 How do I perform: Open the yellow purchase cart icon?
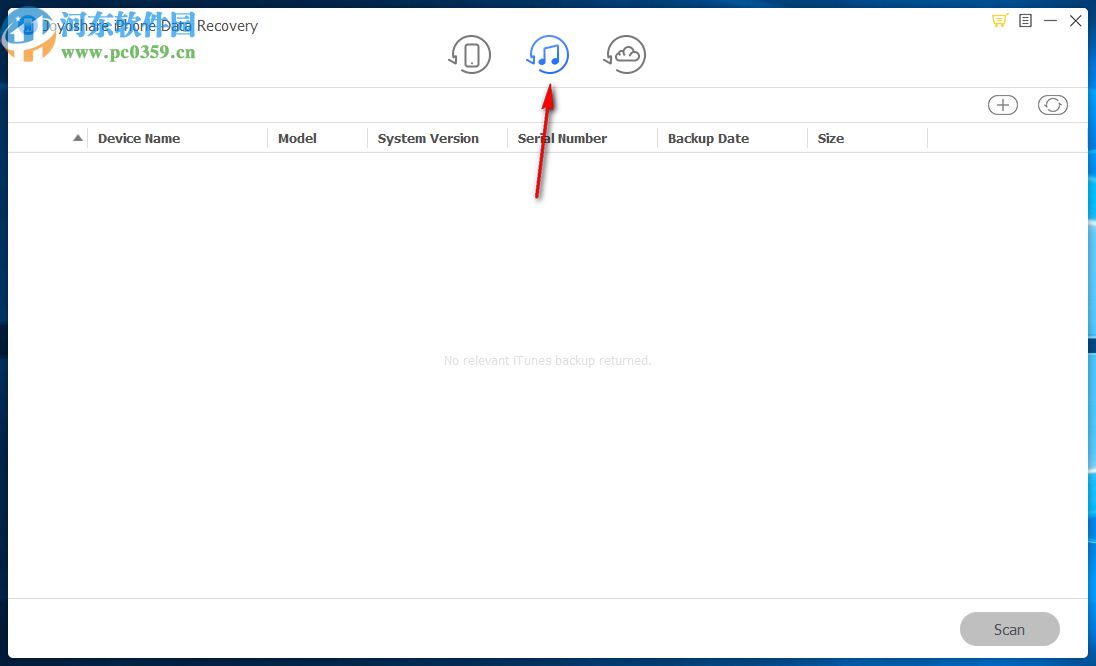pyautogui.click(x=999, y=20)
